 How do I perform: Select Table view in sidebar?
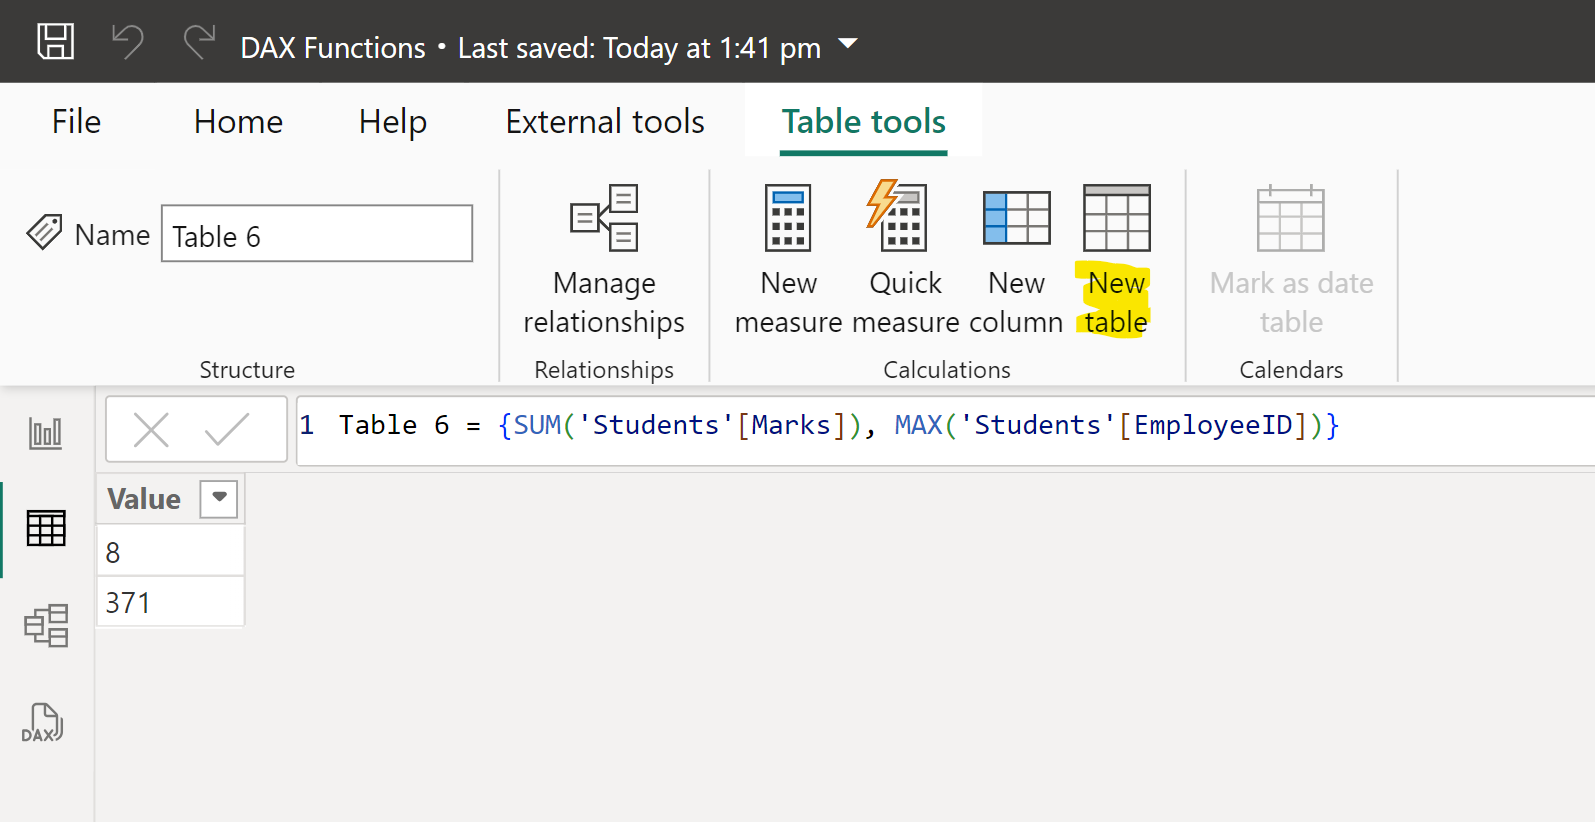[x=46, y=528]
